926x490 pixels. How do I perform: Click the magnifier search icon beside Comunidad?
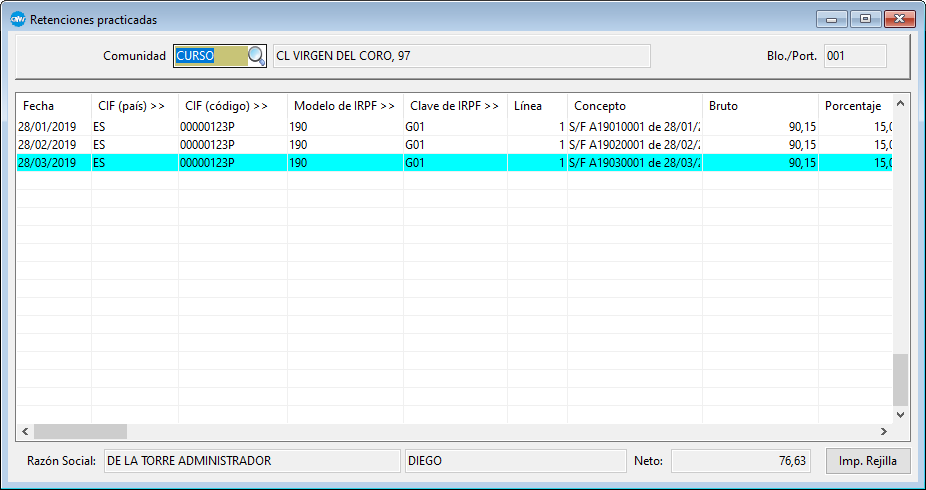257,56
